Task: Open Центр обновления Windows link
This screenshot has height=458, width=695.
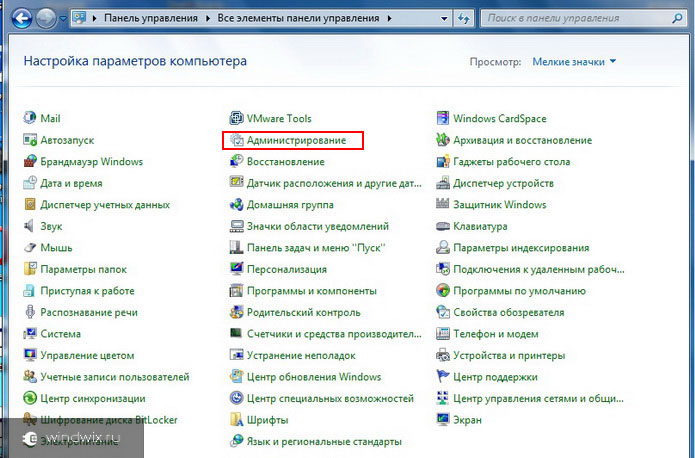Action: [x=314, y=377]
